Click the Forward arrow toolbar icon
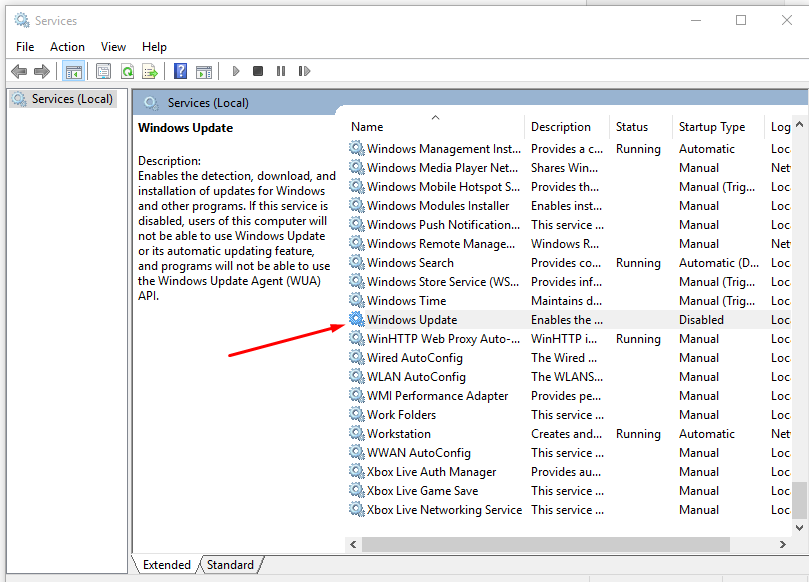This screenshot has width=809, height=582. click(42, 71)
